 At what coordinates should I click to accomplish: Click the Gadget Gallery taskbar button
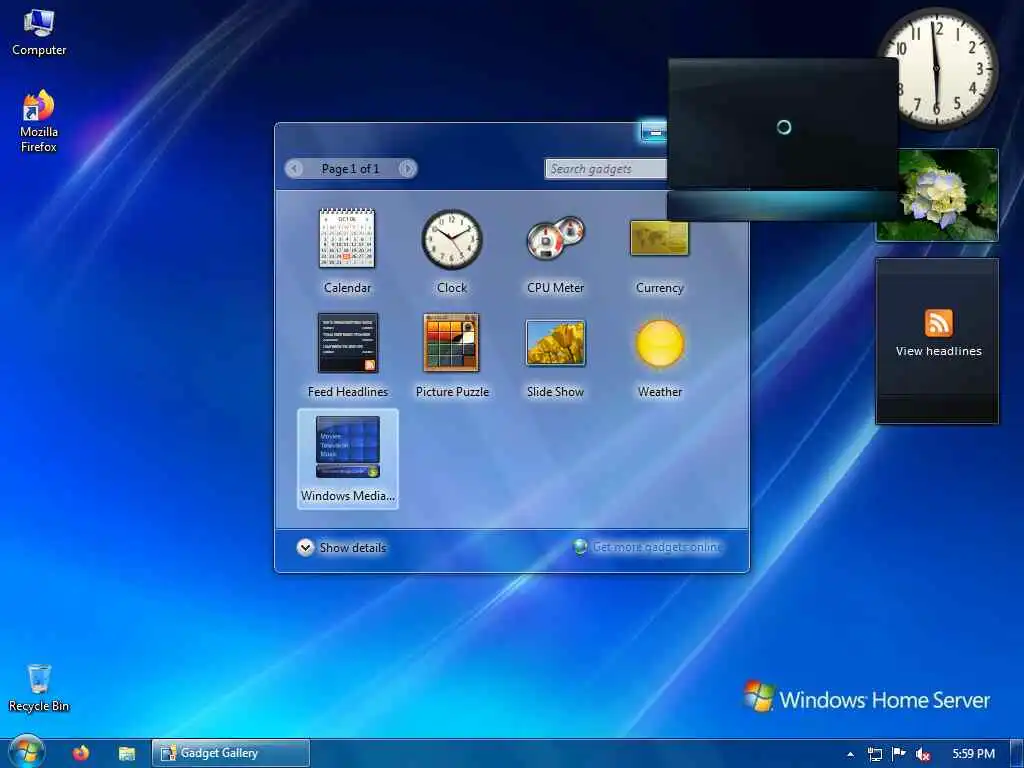click(x=231, y=753)
